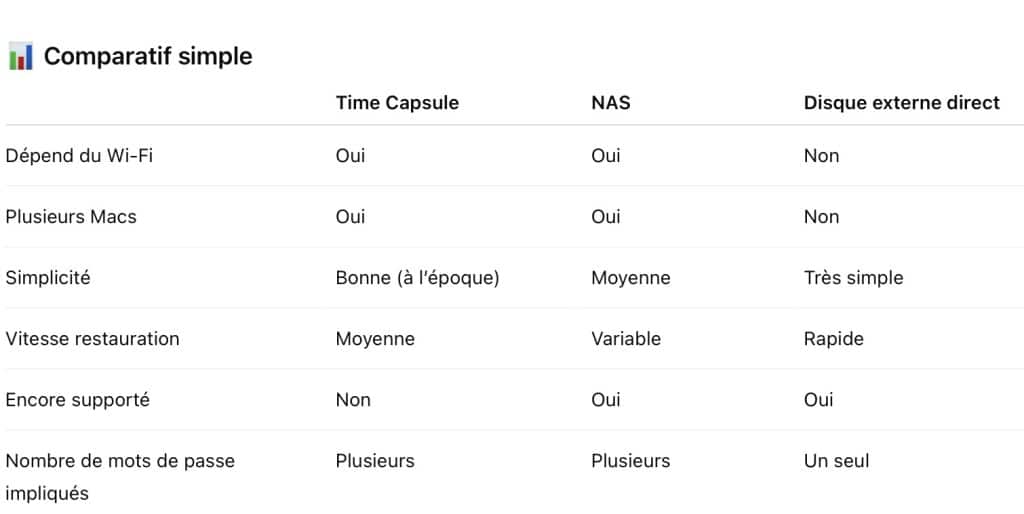Click "Moyenne" in the Vitesse restauration row
Viewport: 1024px width, 514px height.
375,338
